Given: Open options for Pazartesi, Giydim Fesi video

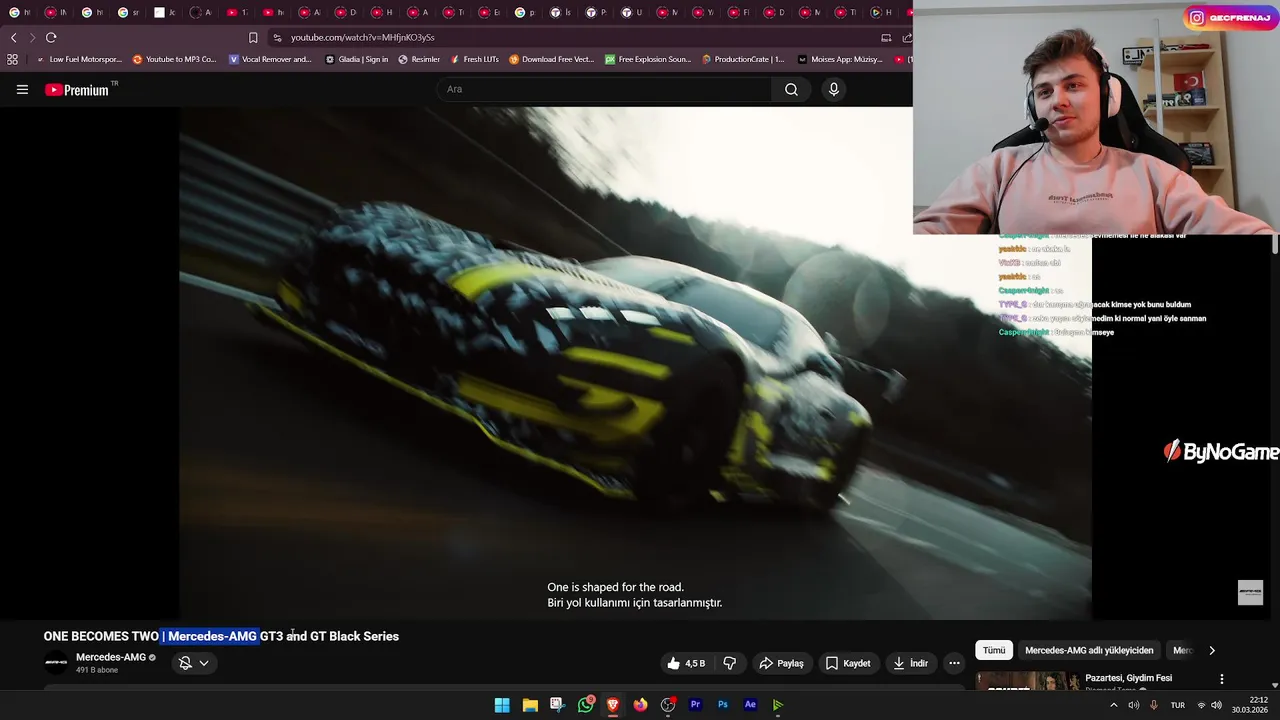Looking at the screenshot, I should [1221, 679].
